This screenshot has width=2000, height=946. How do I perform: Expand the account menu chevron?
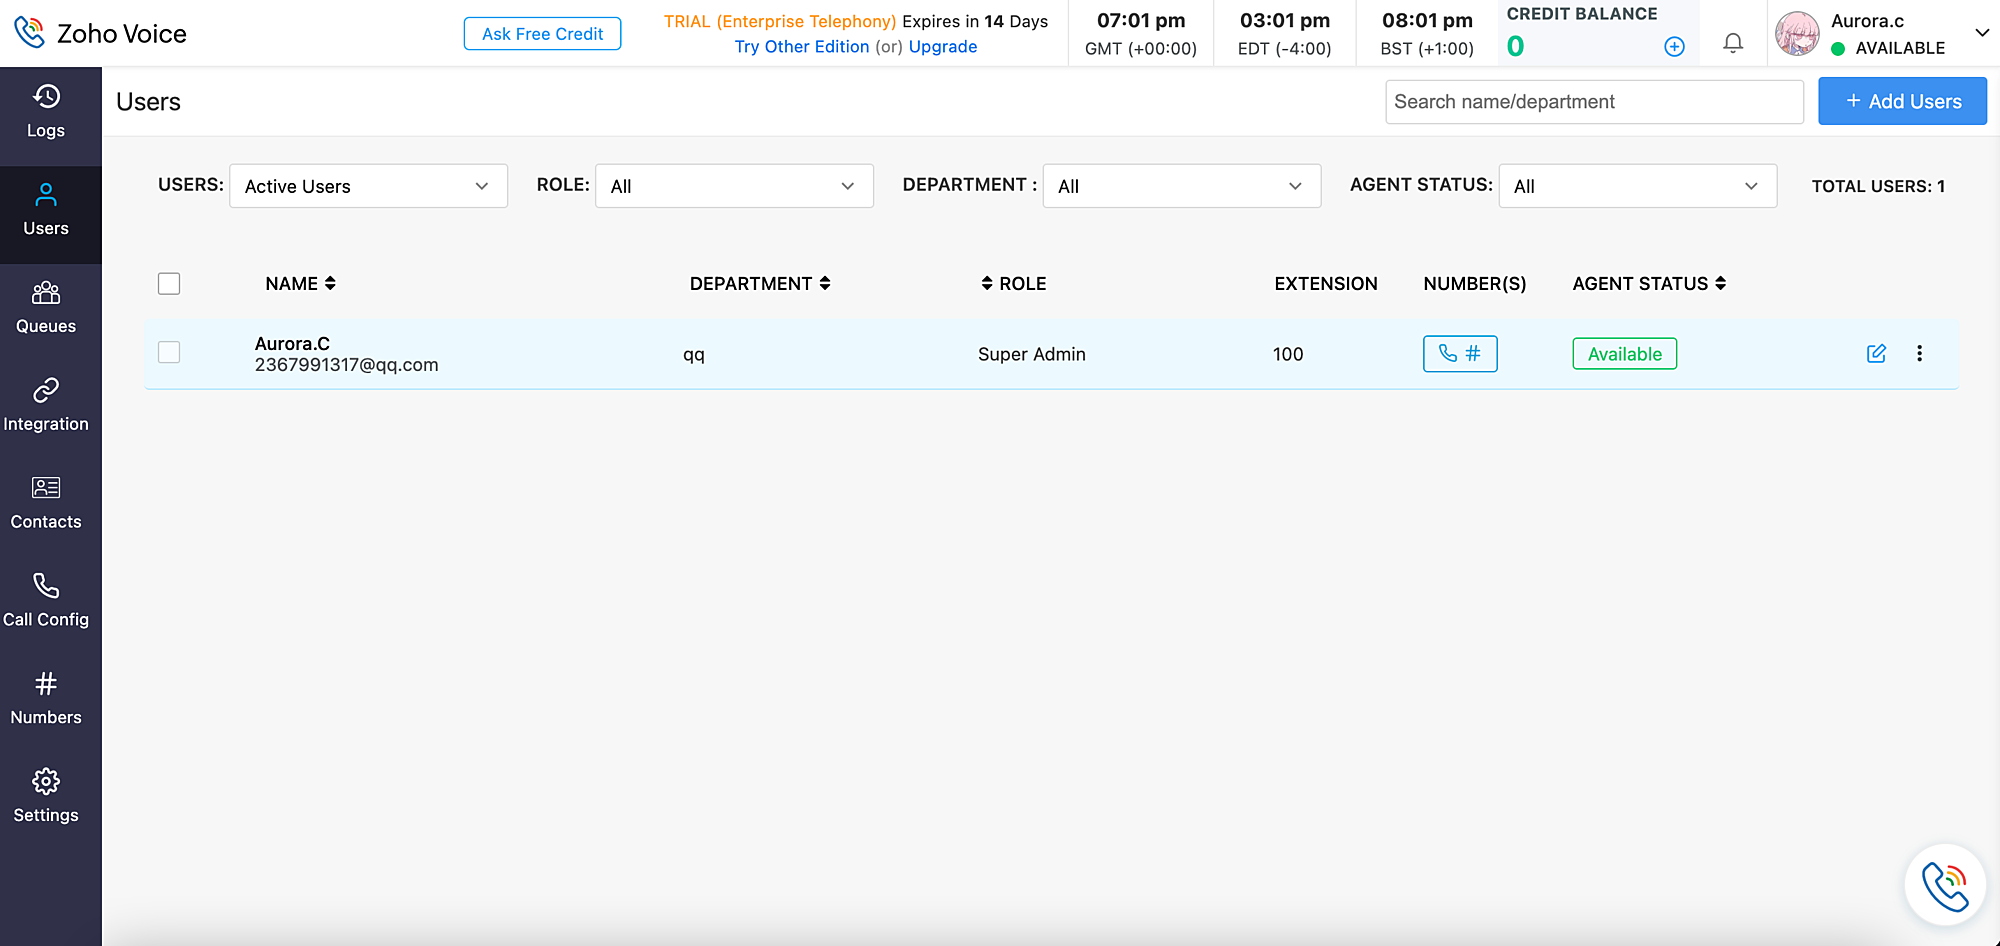pyautogui.click(x=1982, y=33)
